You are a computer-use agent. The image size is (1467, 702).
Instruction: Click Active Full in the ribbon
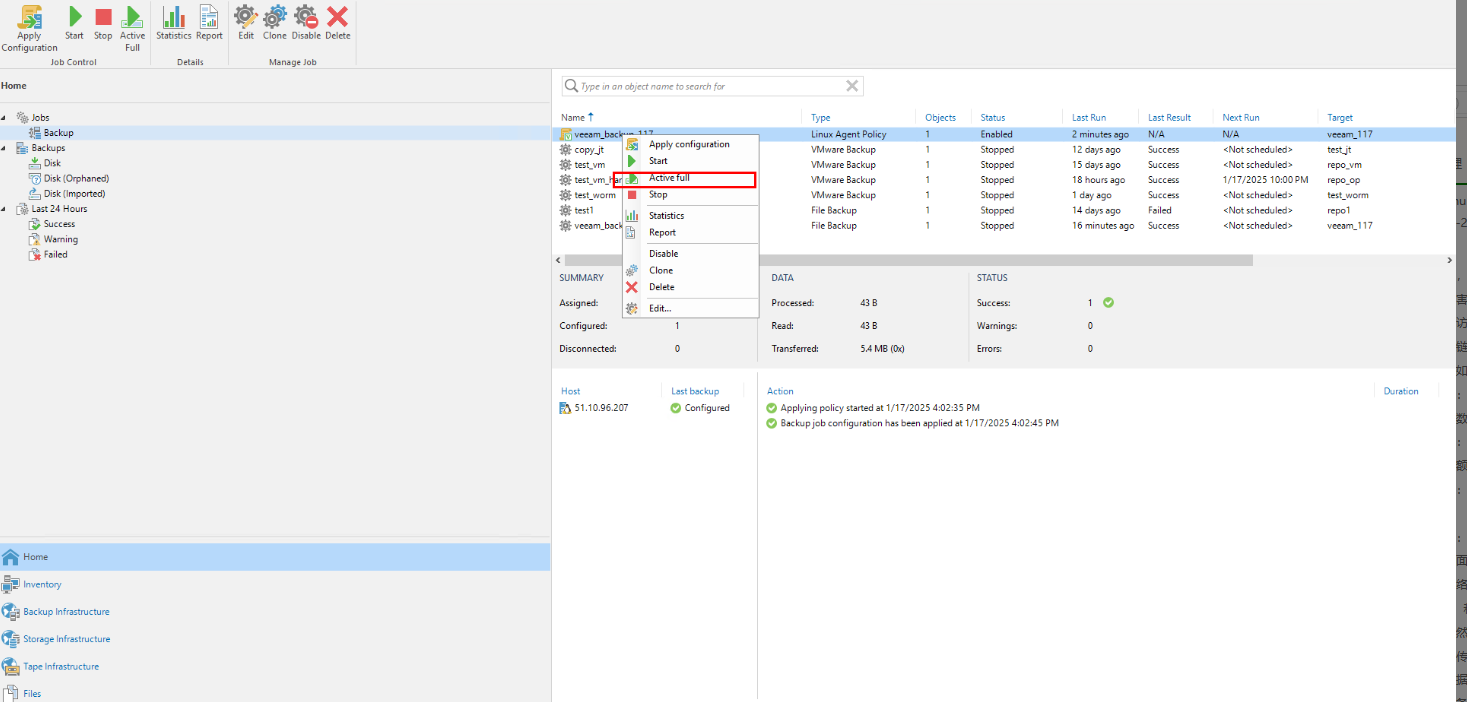click(x=132, y=18)
